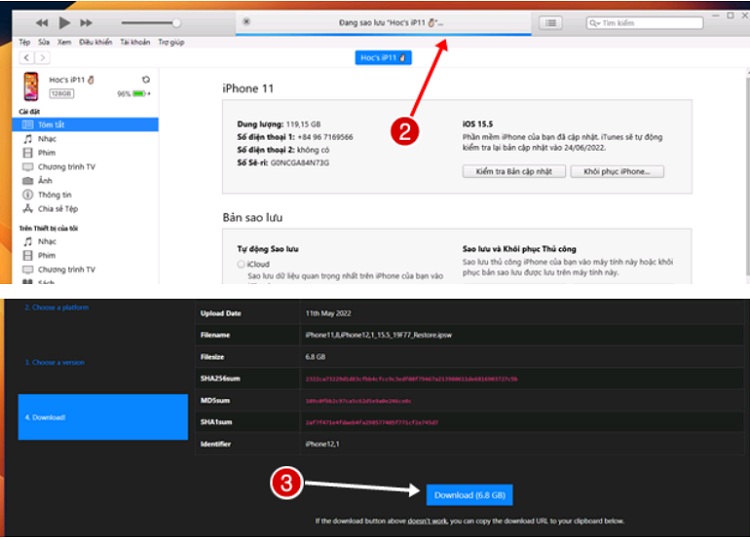Click the phone number +84 96 7169566
750x540 pixels.
(325, 137)
